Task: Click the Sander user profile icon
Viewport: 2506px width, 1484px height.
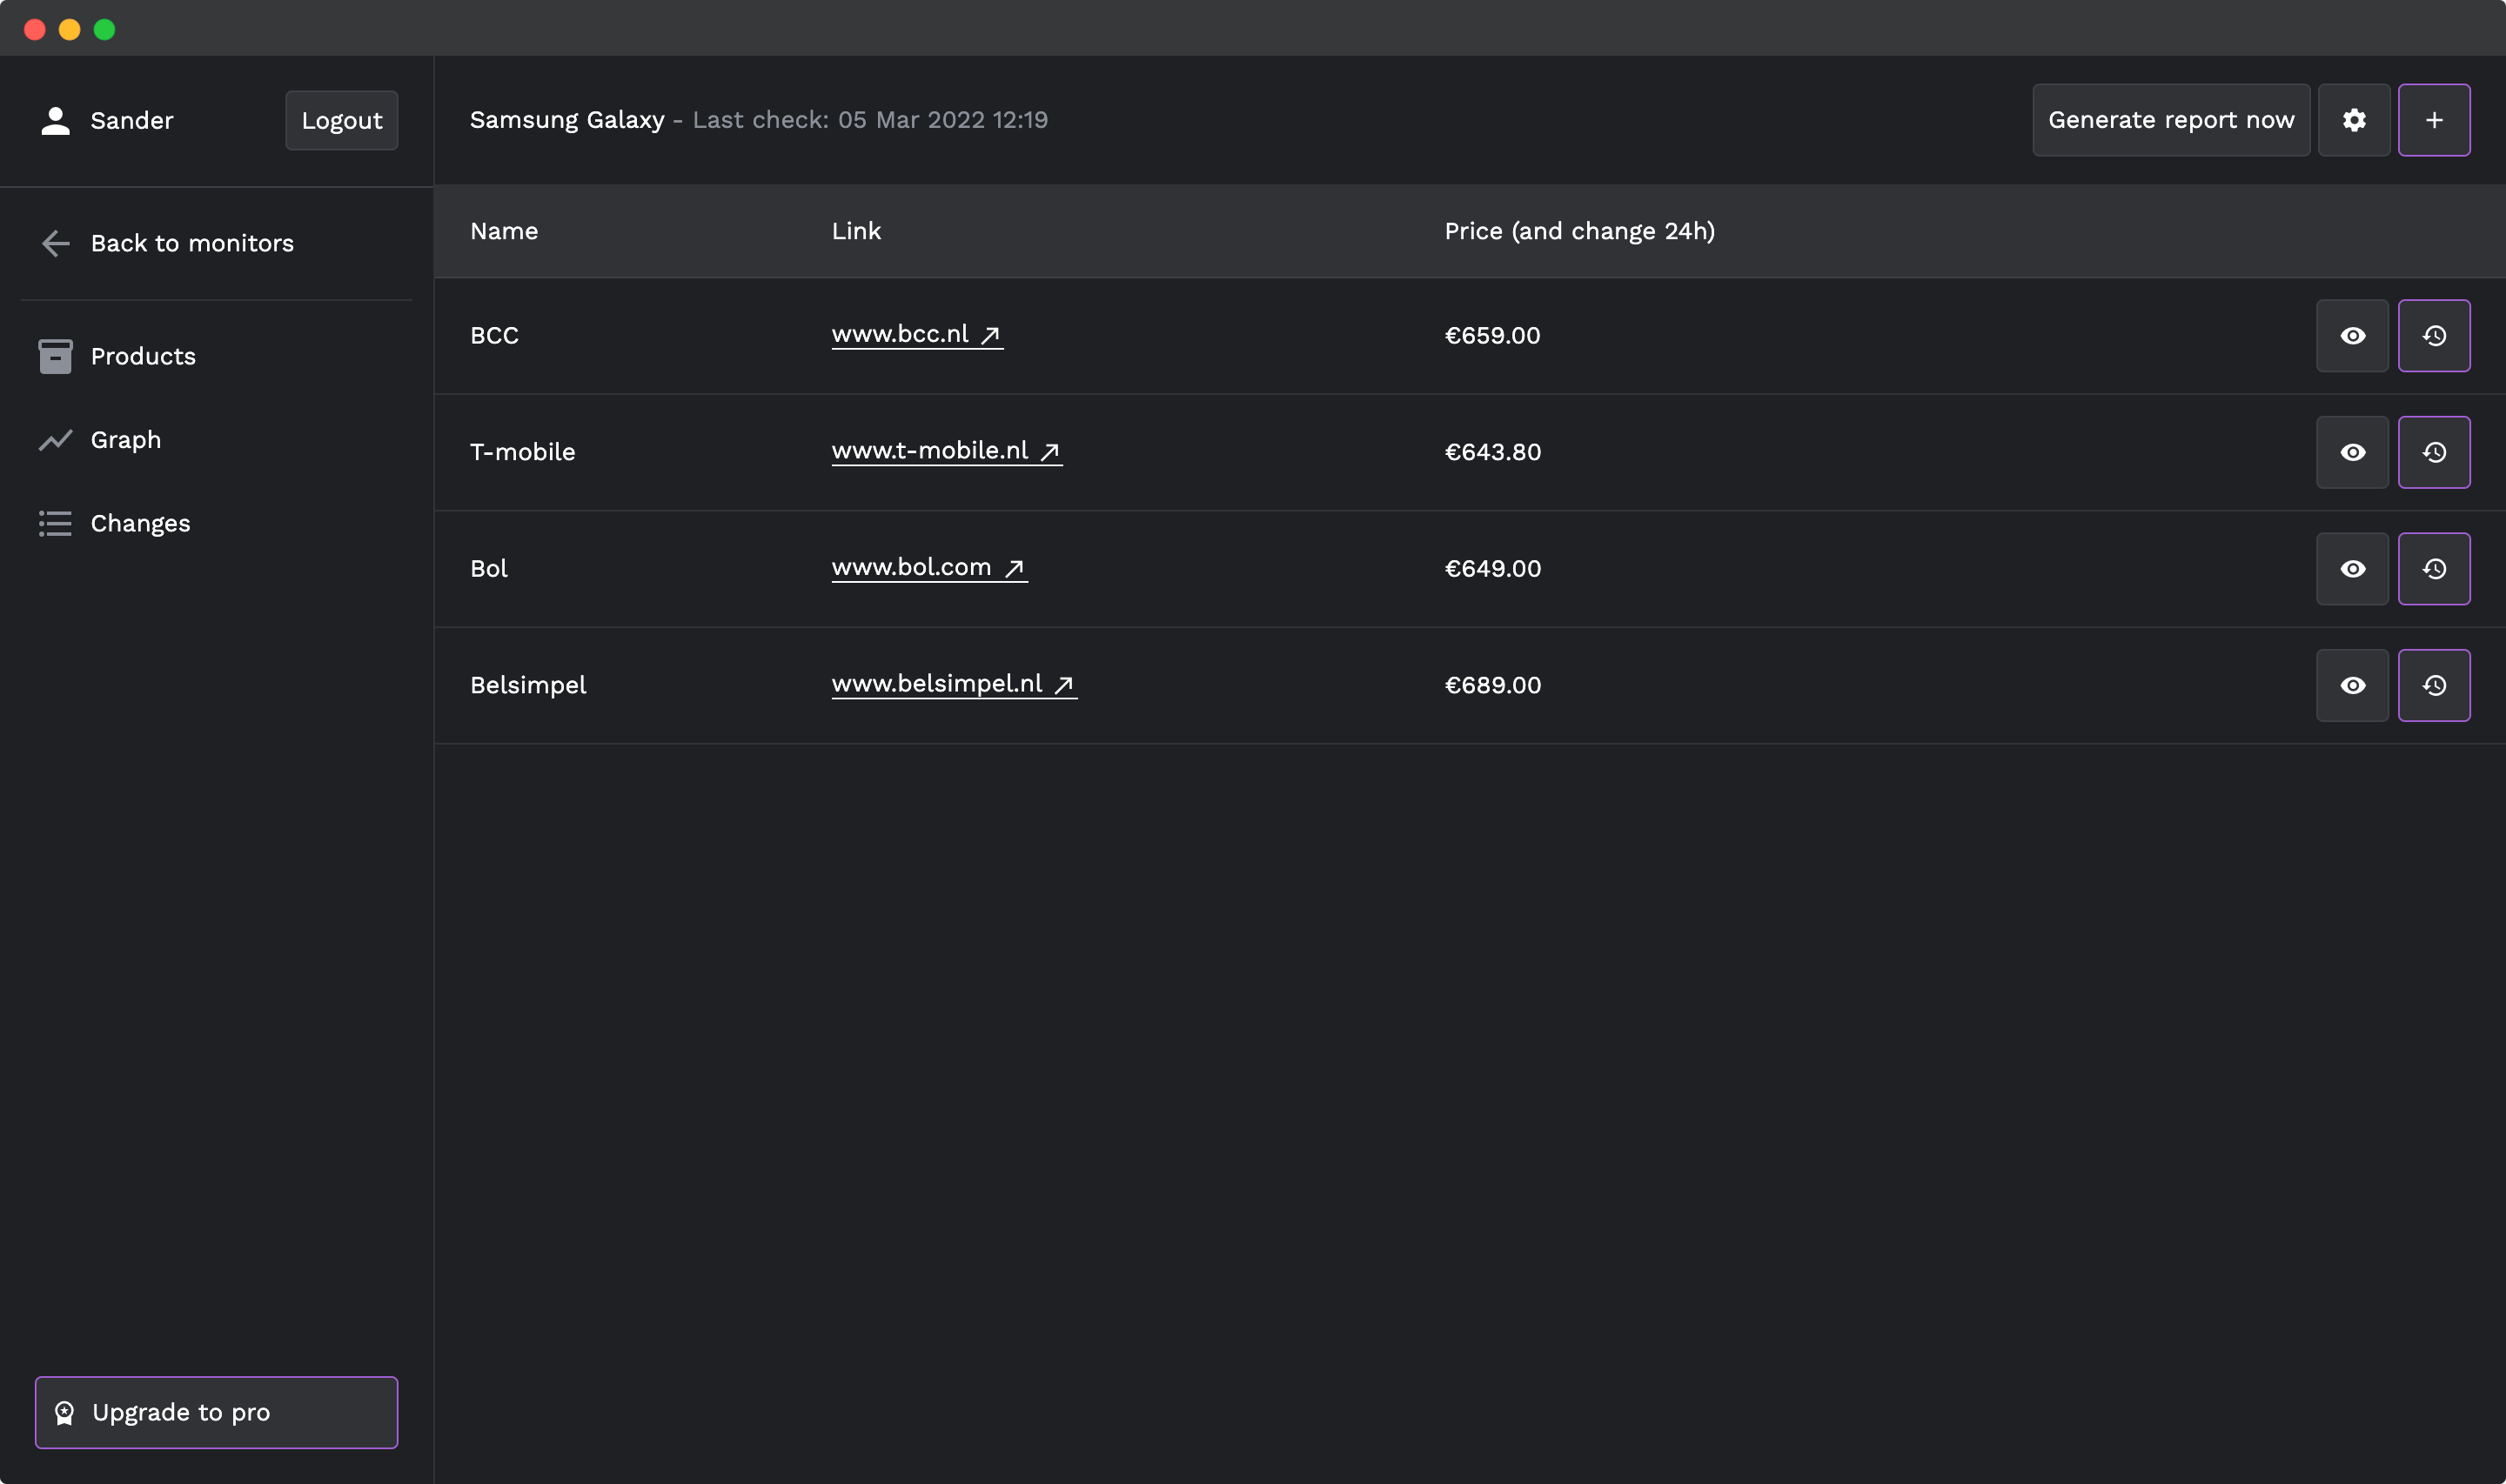Action: 56,120
